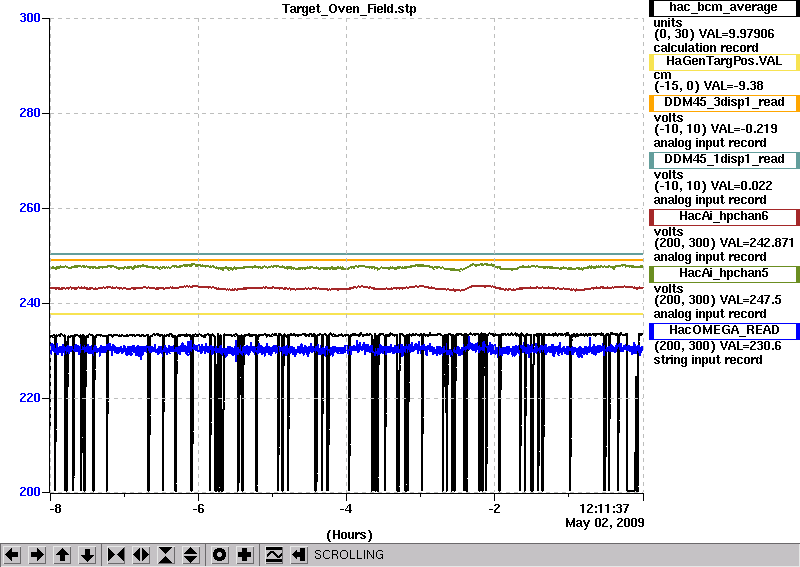The image size is (800, 567).
Task: Select the DDM45_3disp1_read legend entry
Action: click(x=724, y=103)
